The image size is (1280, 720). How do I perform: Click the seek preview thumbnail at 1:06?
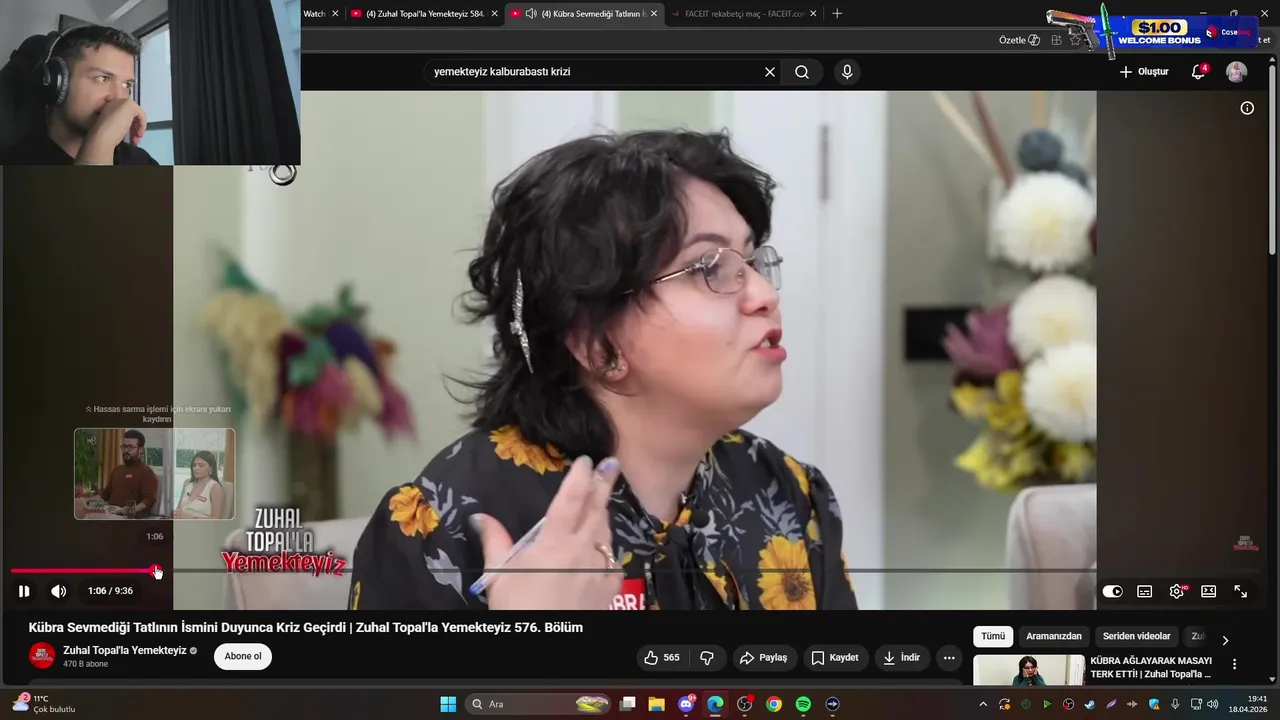[x=154, y=474]
